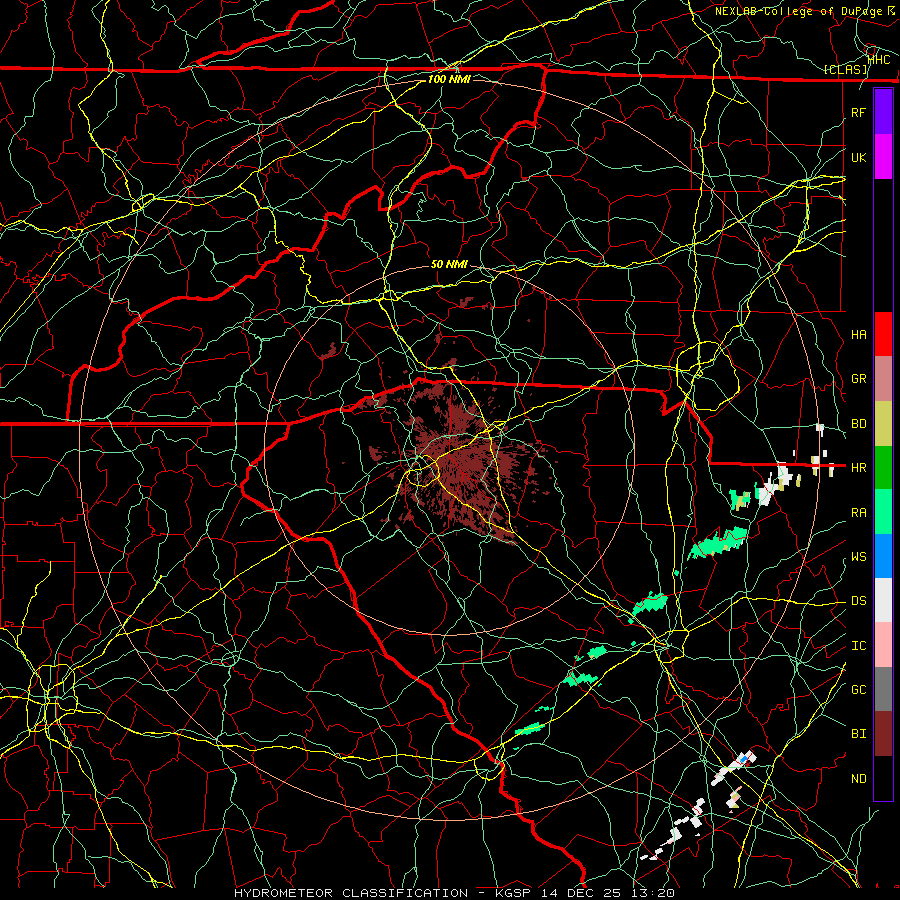900x900 pixels.
Task: Pick the HR heavy rain green swatch
Action: click(x=883, y=468)
